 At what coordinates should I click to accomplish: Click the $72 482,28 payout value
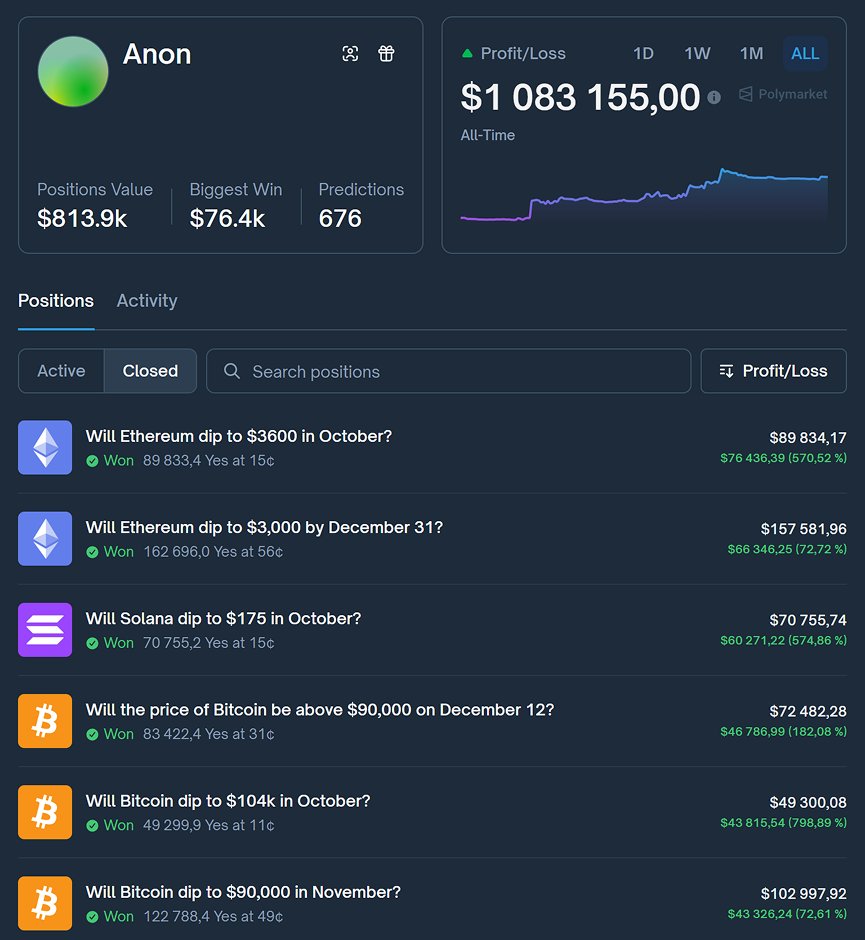tap(808, 711)
